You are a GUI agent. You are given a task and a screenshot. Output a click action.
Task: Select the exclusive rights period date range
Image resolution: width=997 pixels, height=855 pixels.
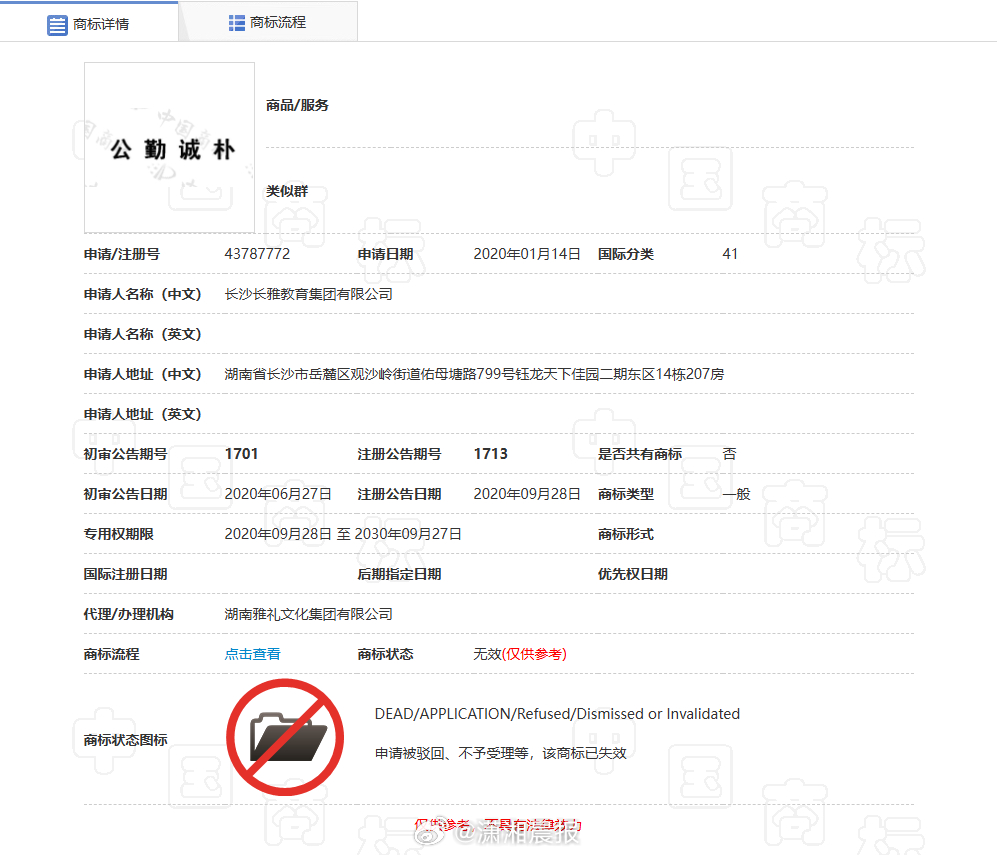[x=343, y=534]
